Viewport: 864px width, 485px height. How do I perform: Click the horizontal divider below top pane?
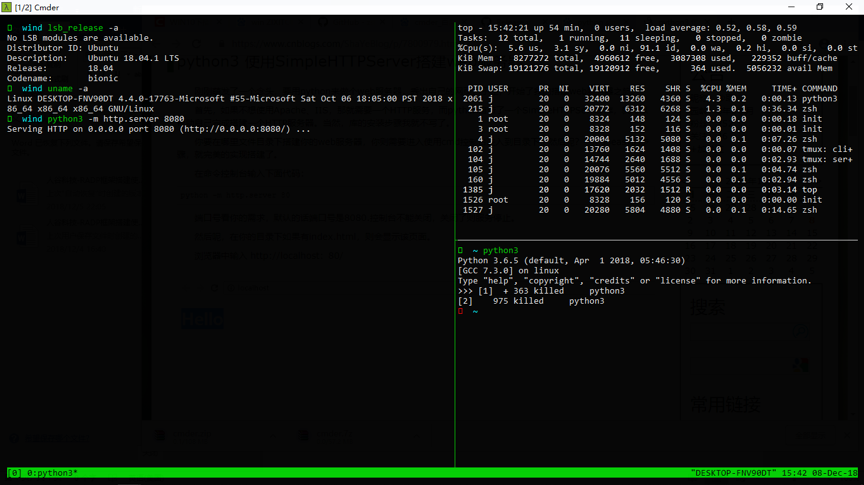click(657, 240)
